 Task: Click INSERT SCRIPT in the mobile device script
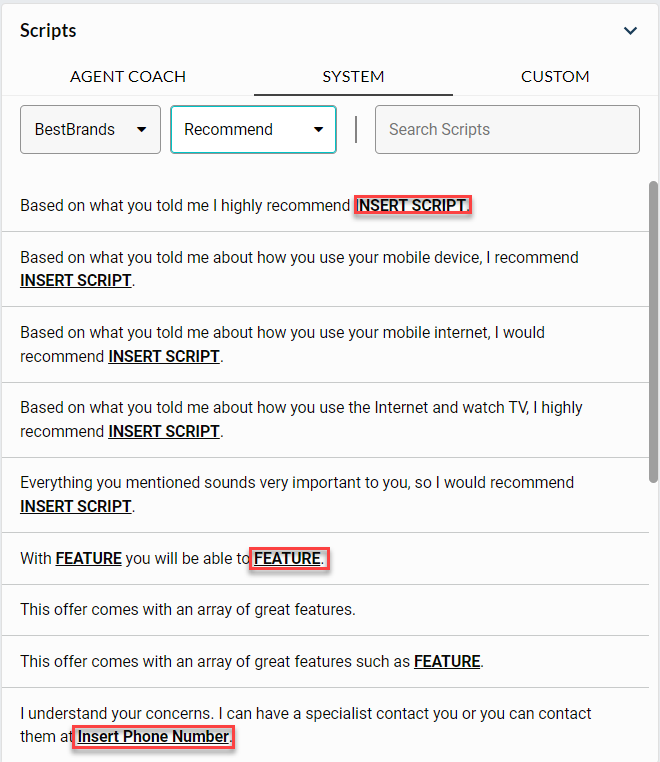[76, 281]
